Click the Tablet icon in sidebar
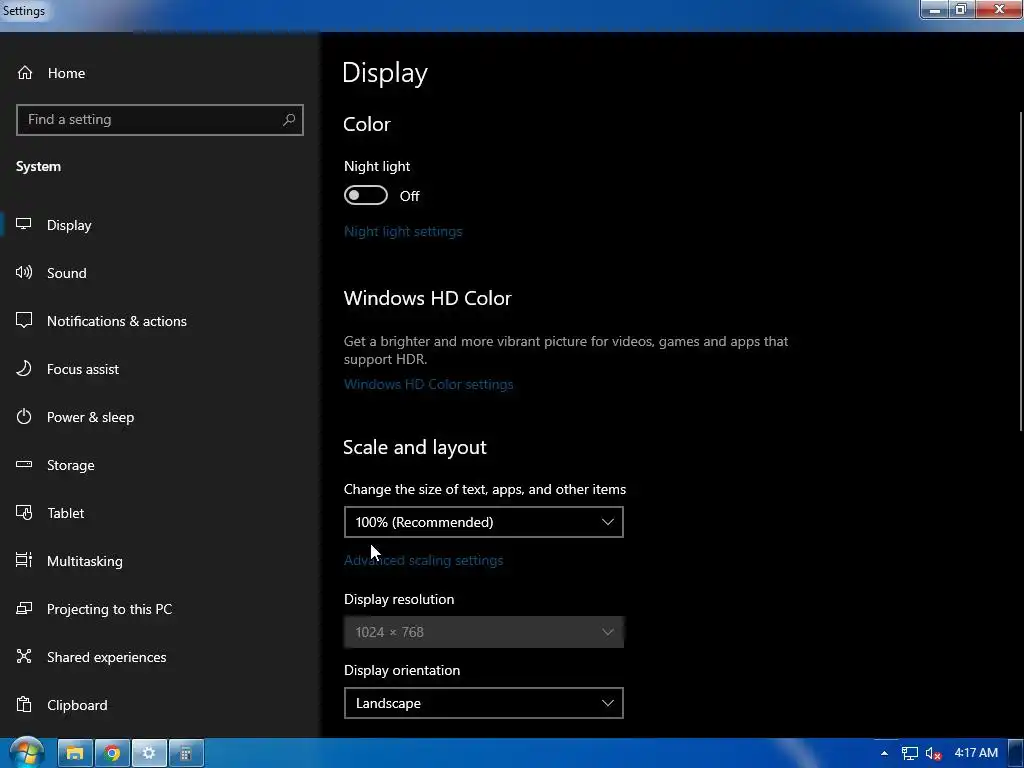Viewport: 1024px width, 768px height. [24, 513]
